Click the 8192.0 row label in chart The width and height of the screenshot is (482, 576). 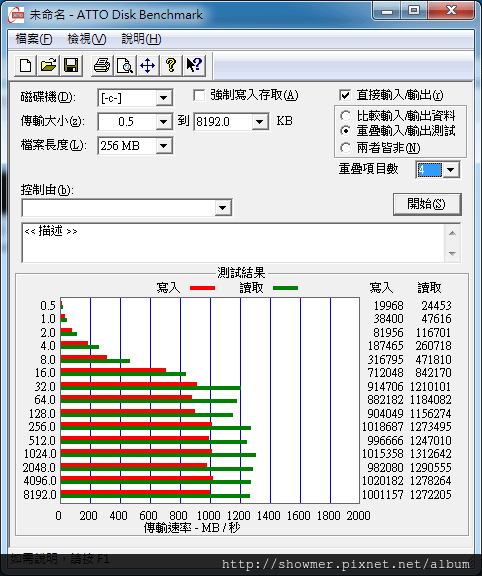(40, 495)
